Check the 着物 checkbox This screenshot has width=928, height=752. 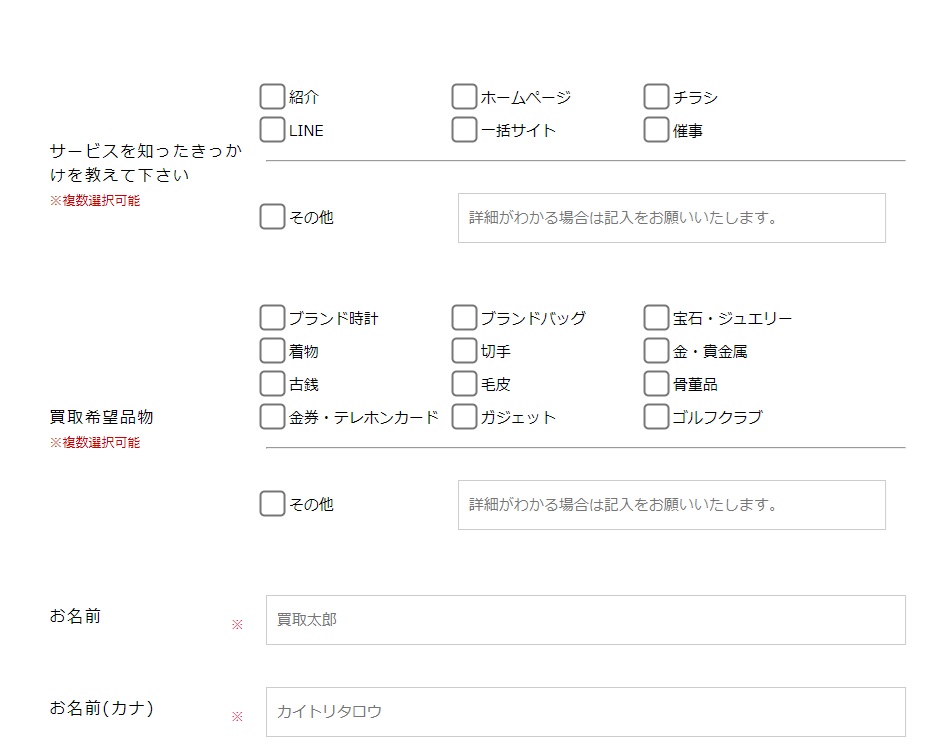272,351
